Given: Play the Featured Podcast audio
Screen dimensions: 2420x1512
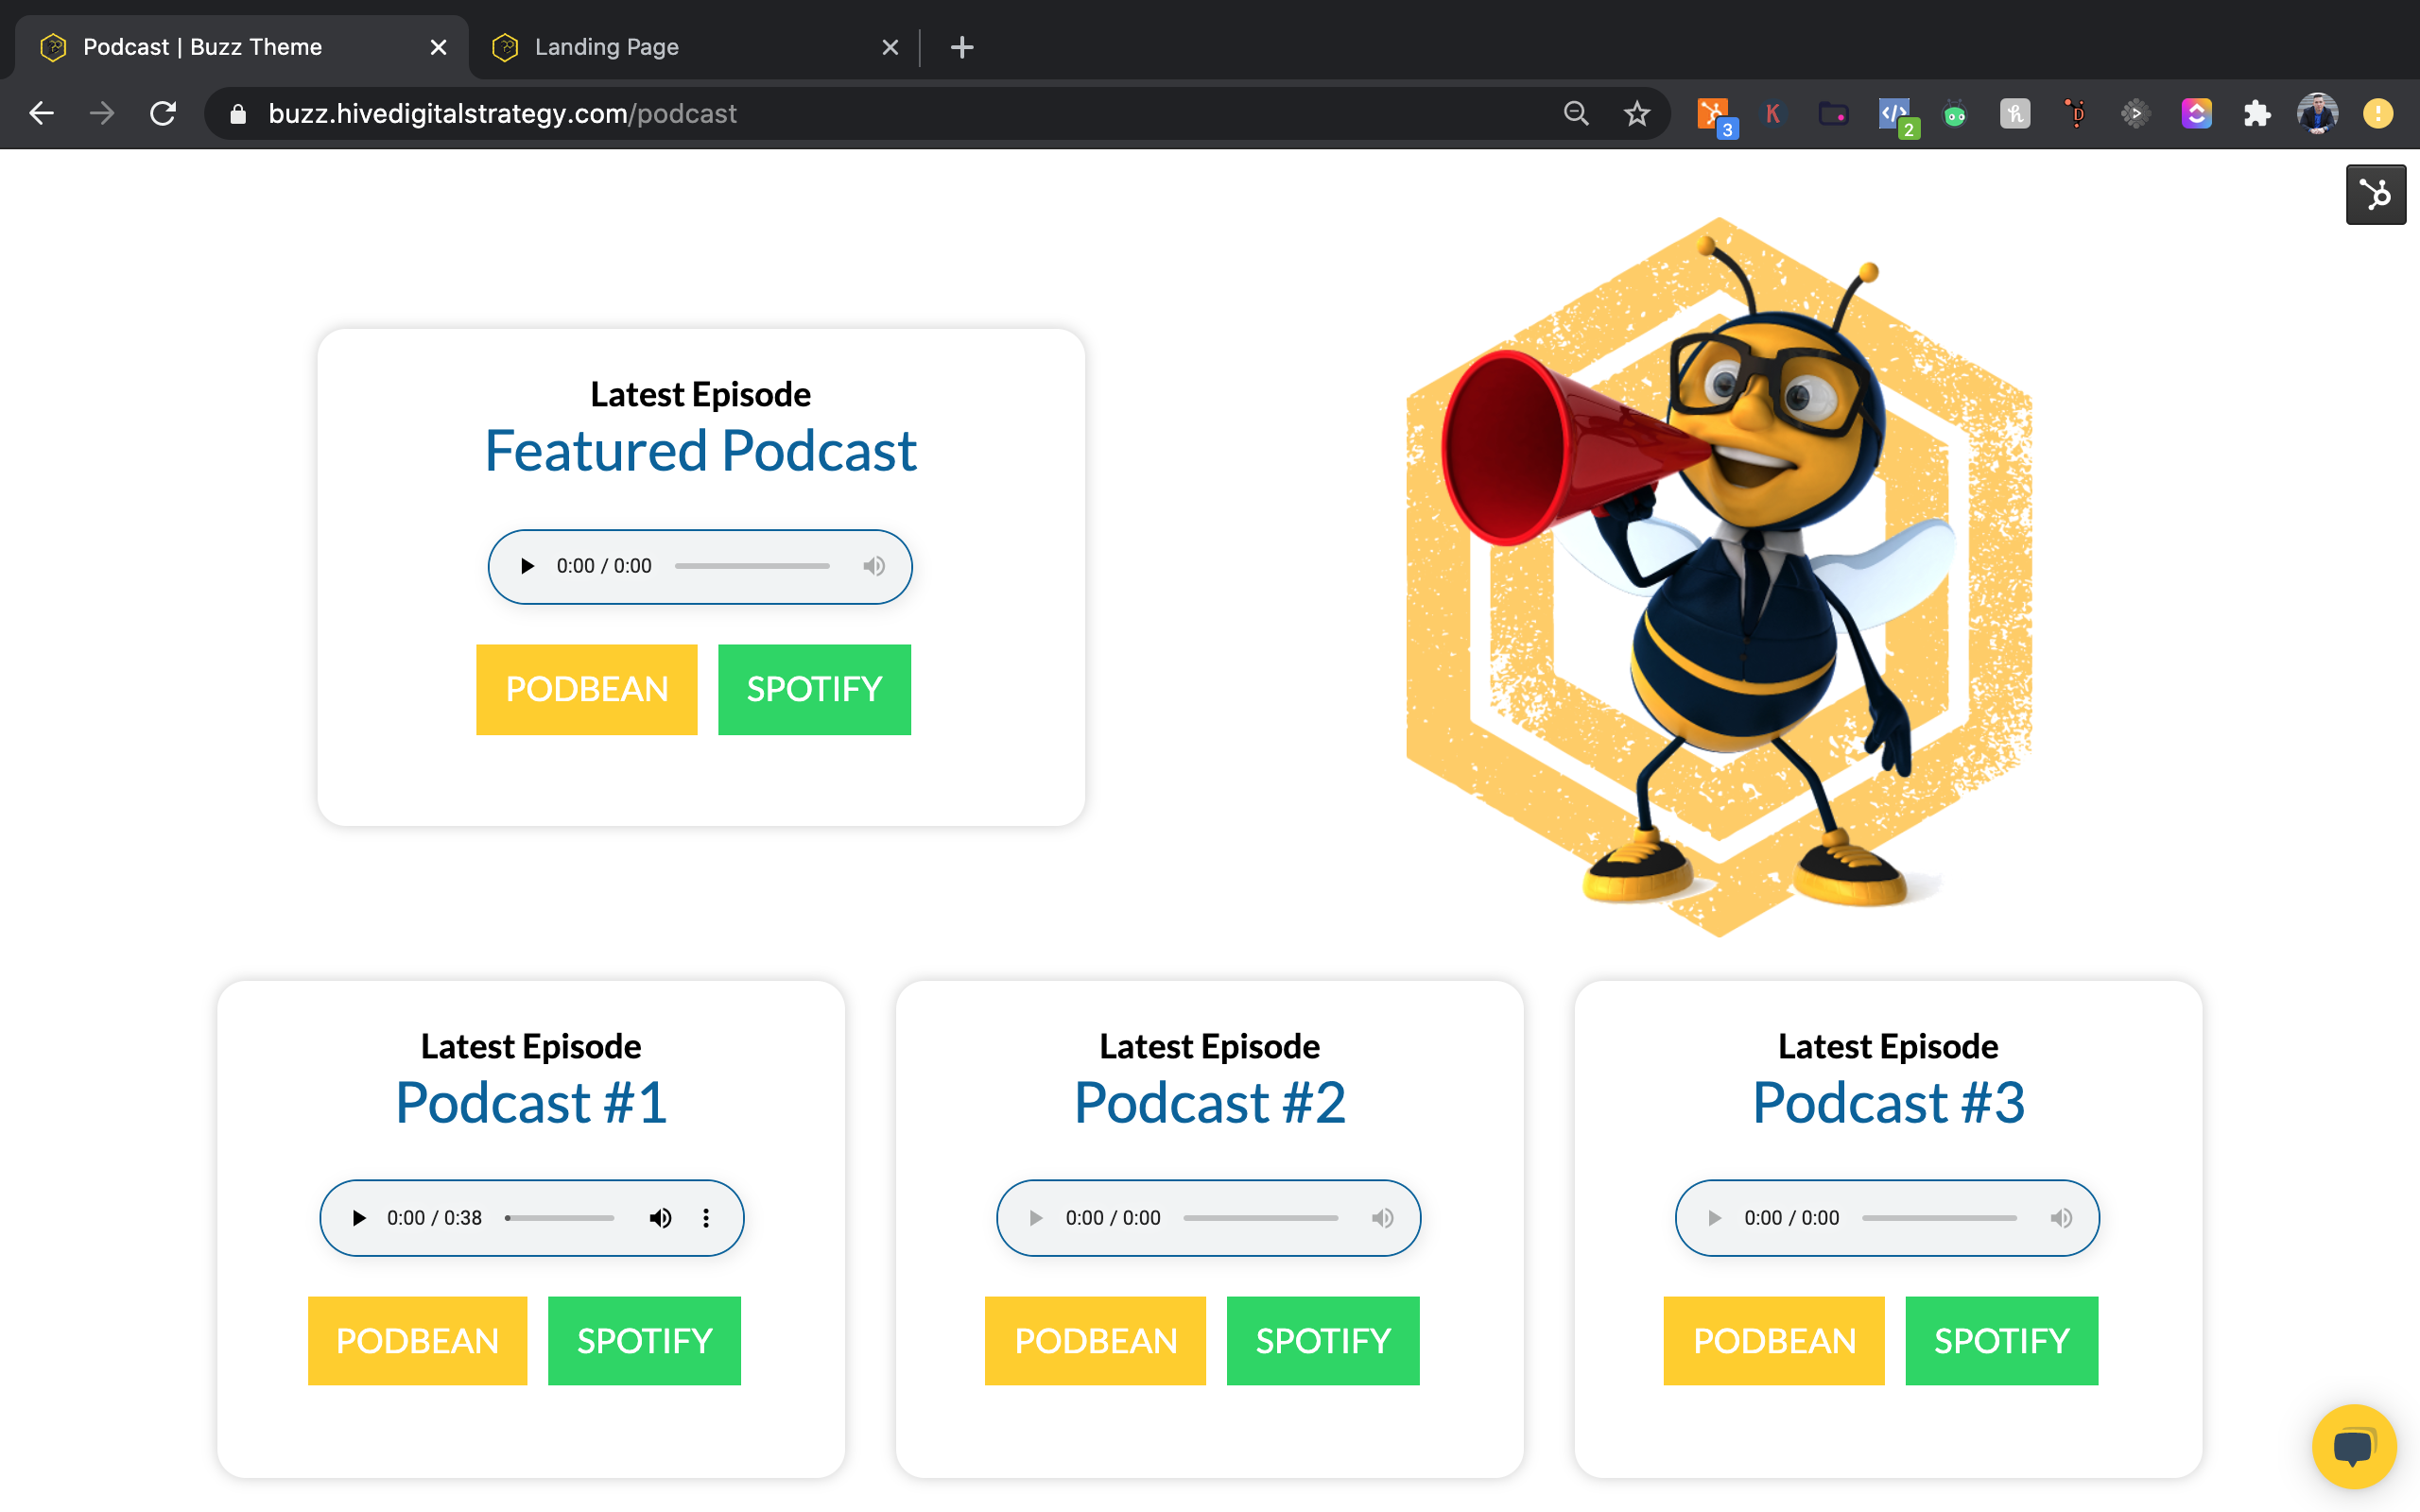Looking at the screenshot, I should coord(527,566).
